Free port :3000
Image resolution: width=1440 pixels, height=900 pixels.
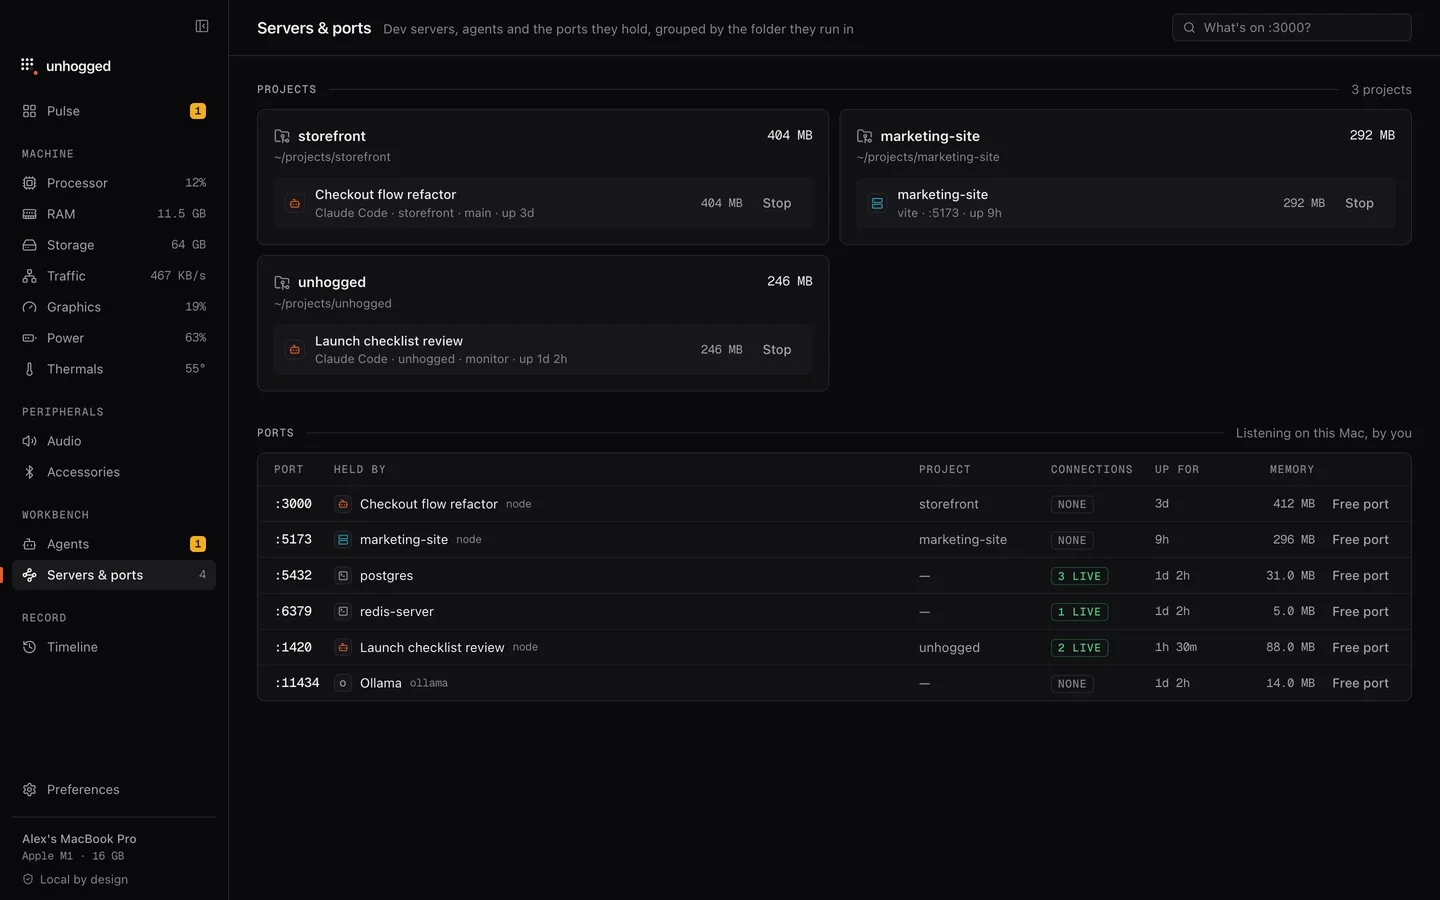point(1360,504)
